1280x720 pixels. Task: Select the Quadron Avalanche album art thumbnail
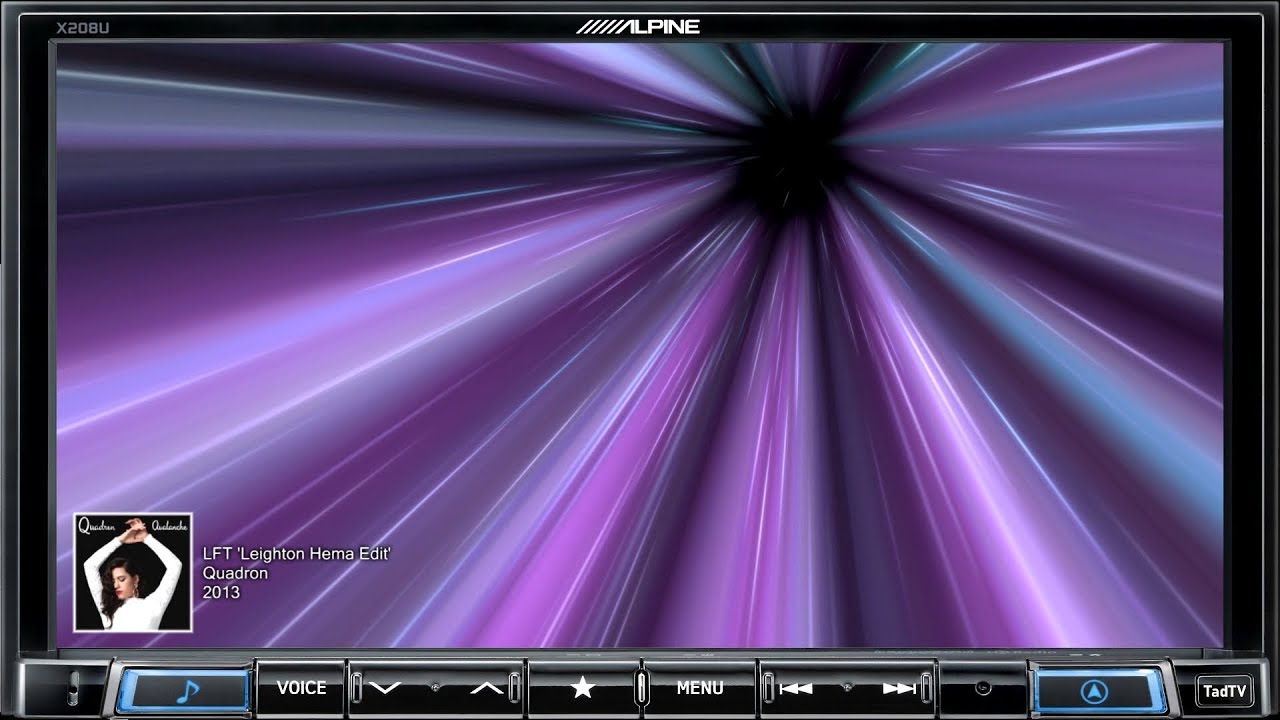[133, 573]
